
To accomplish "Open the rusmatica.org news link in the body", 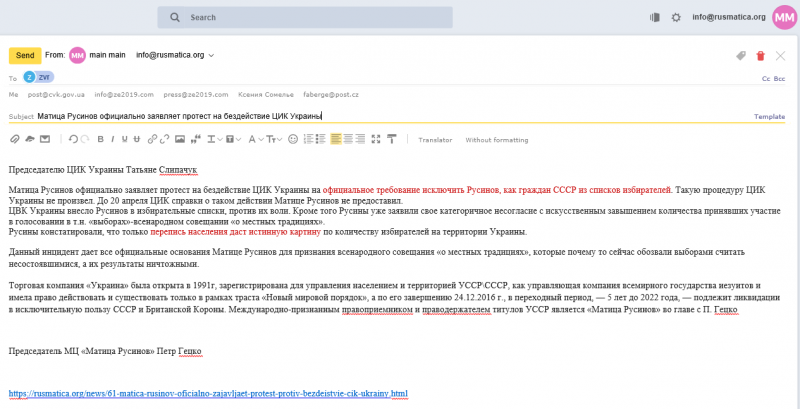I will pos(208,394).
